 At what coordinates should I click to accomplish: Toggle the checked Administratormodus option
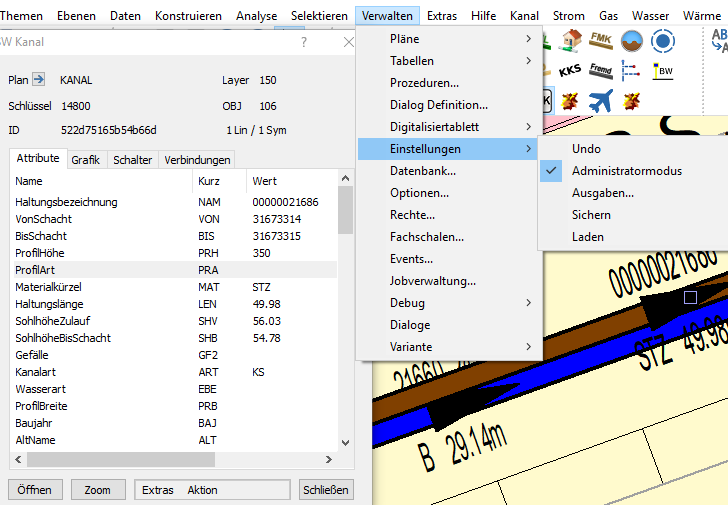pos(626,171)
